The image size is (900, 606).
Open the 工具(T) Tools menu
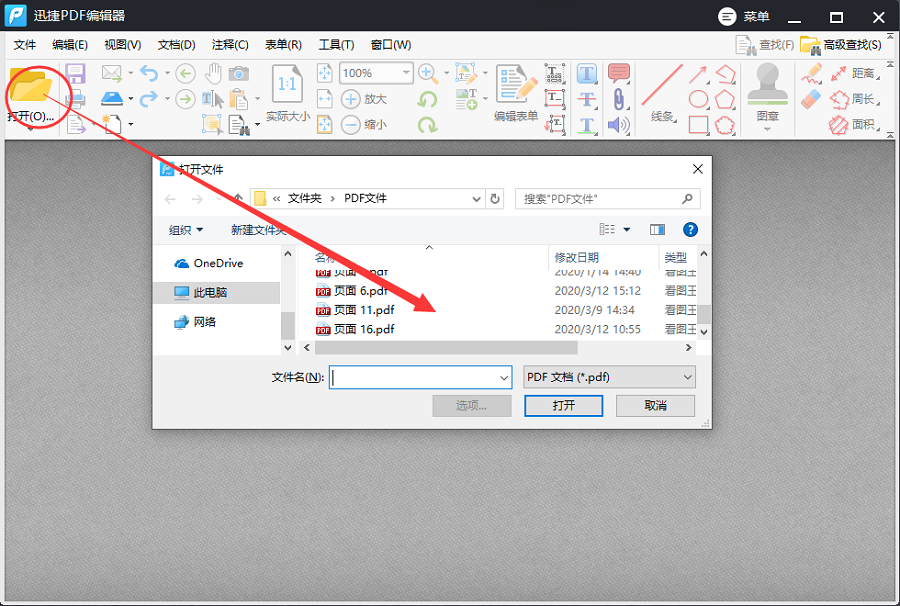pyautogui.click(x=336, y=45)
